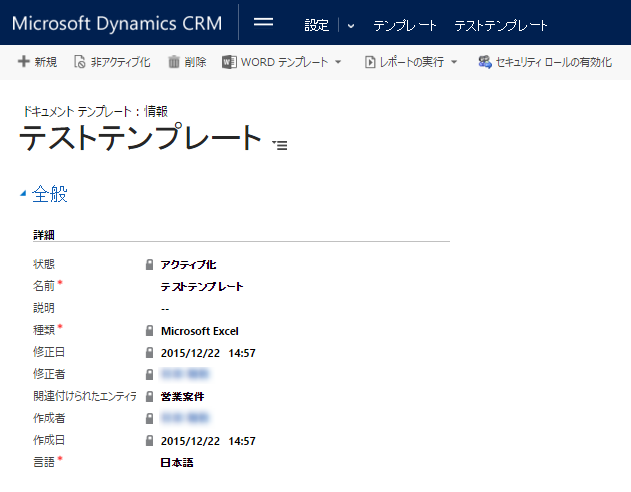Click the related entity value 営業案件
Viewport: 631px width, 492px height.
[x=182, y=397]
